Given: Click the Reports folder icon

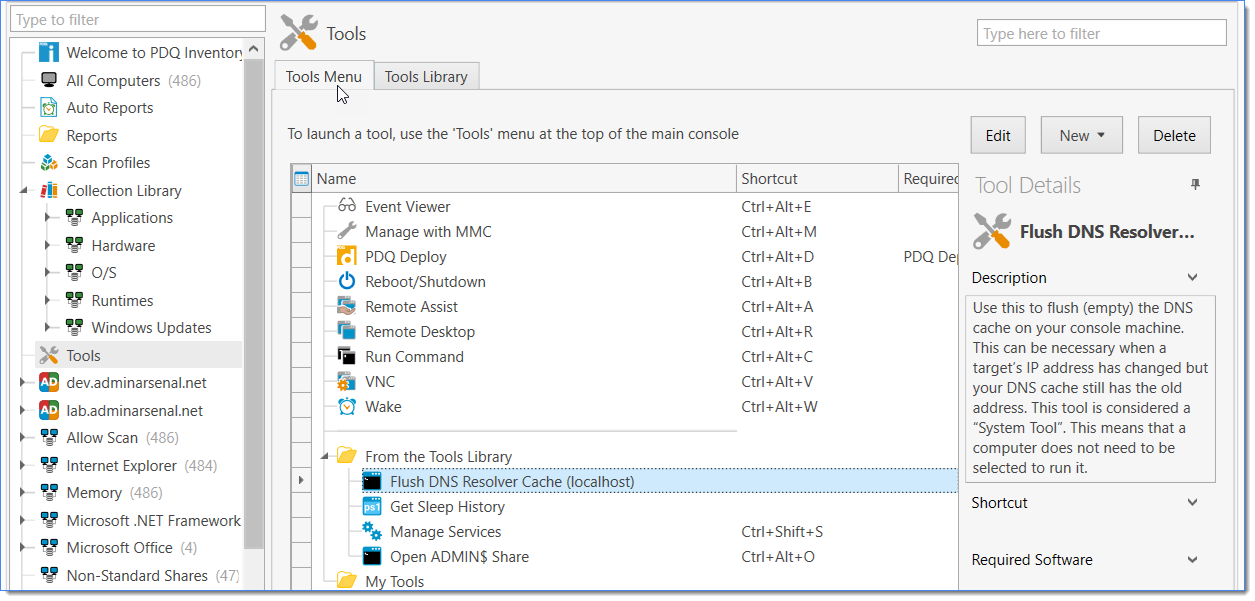Looking at the screenshot, I should (49, 135).
